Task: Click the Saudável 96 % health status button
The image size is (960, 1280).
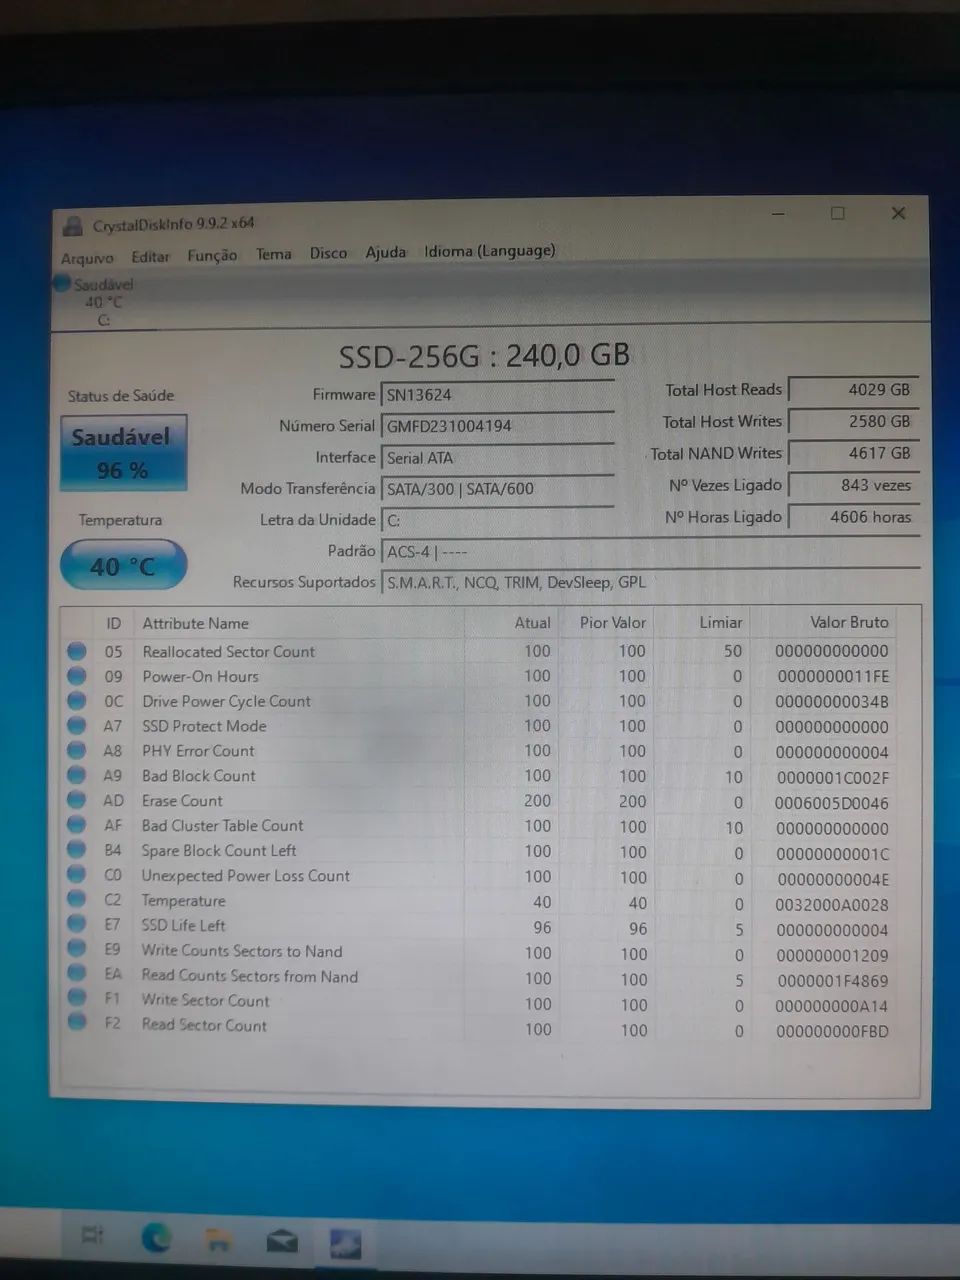Action: 122,453
